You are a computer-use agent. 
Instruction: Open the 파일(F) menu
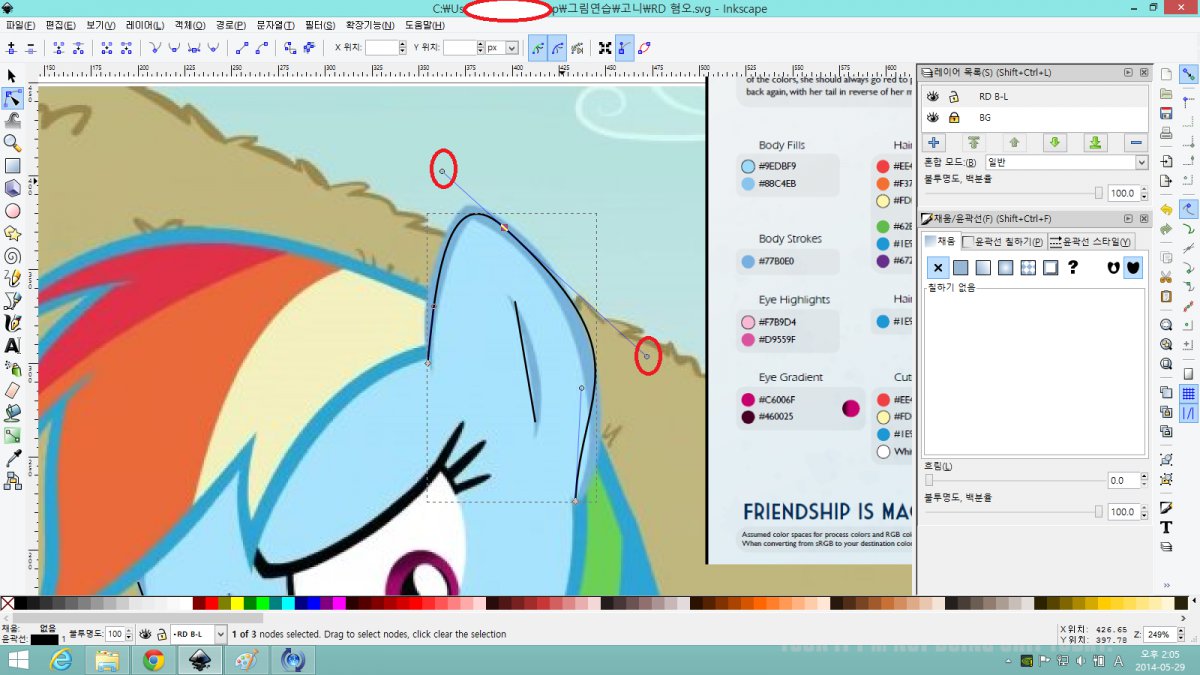[20, 25]
